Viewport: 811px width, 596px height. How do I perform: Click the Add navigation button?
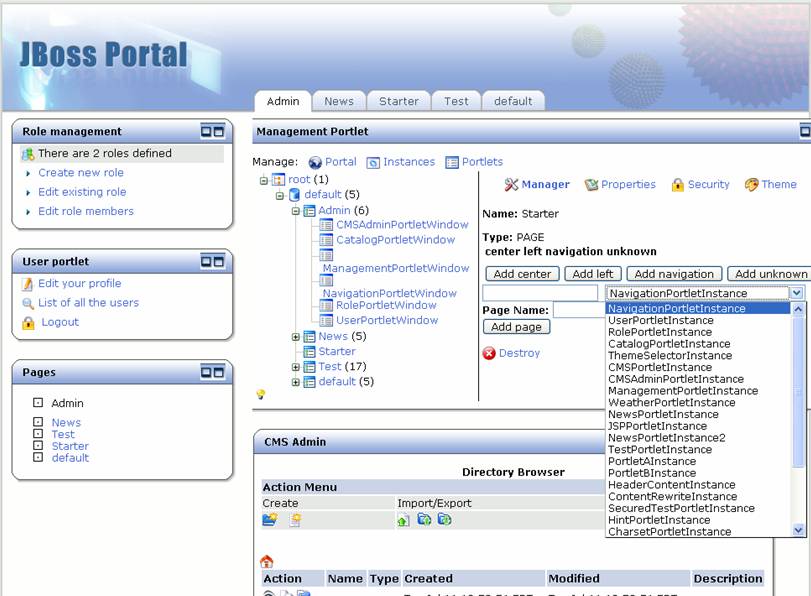pyautogui.click(x=674, y=274)
